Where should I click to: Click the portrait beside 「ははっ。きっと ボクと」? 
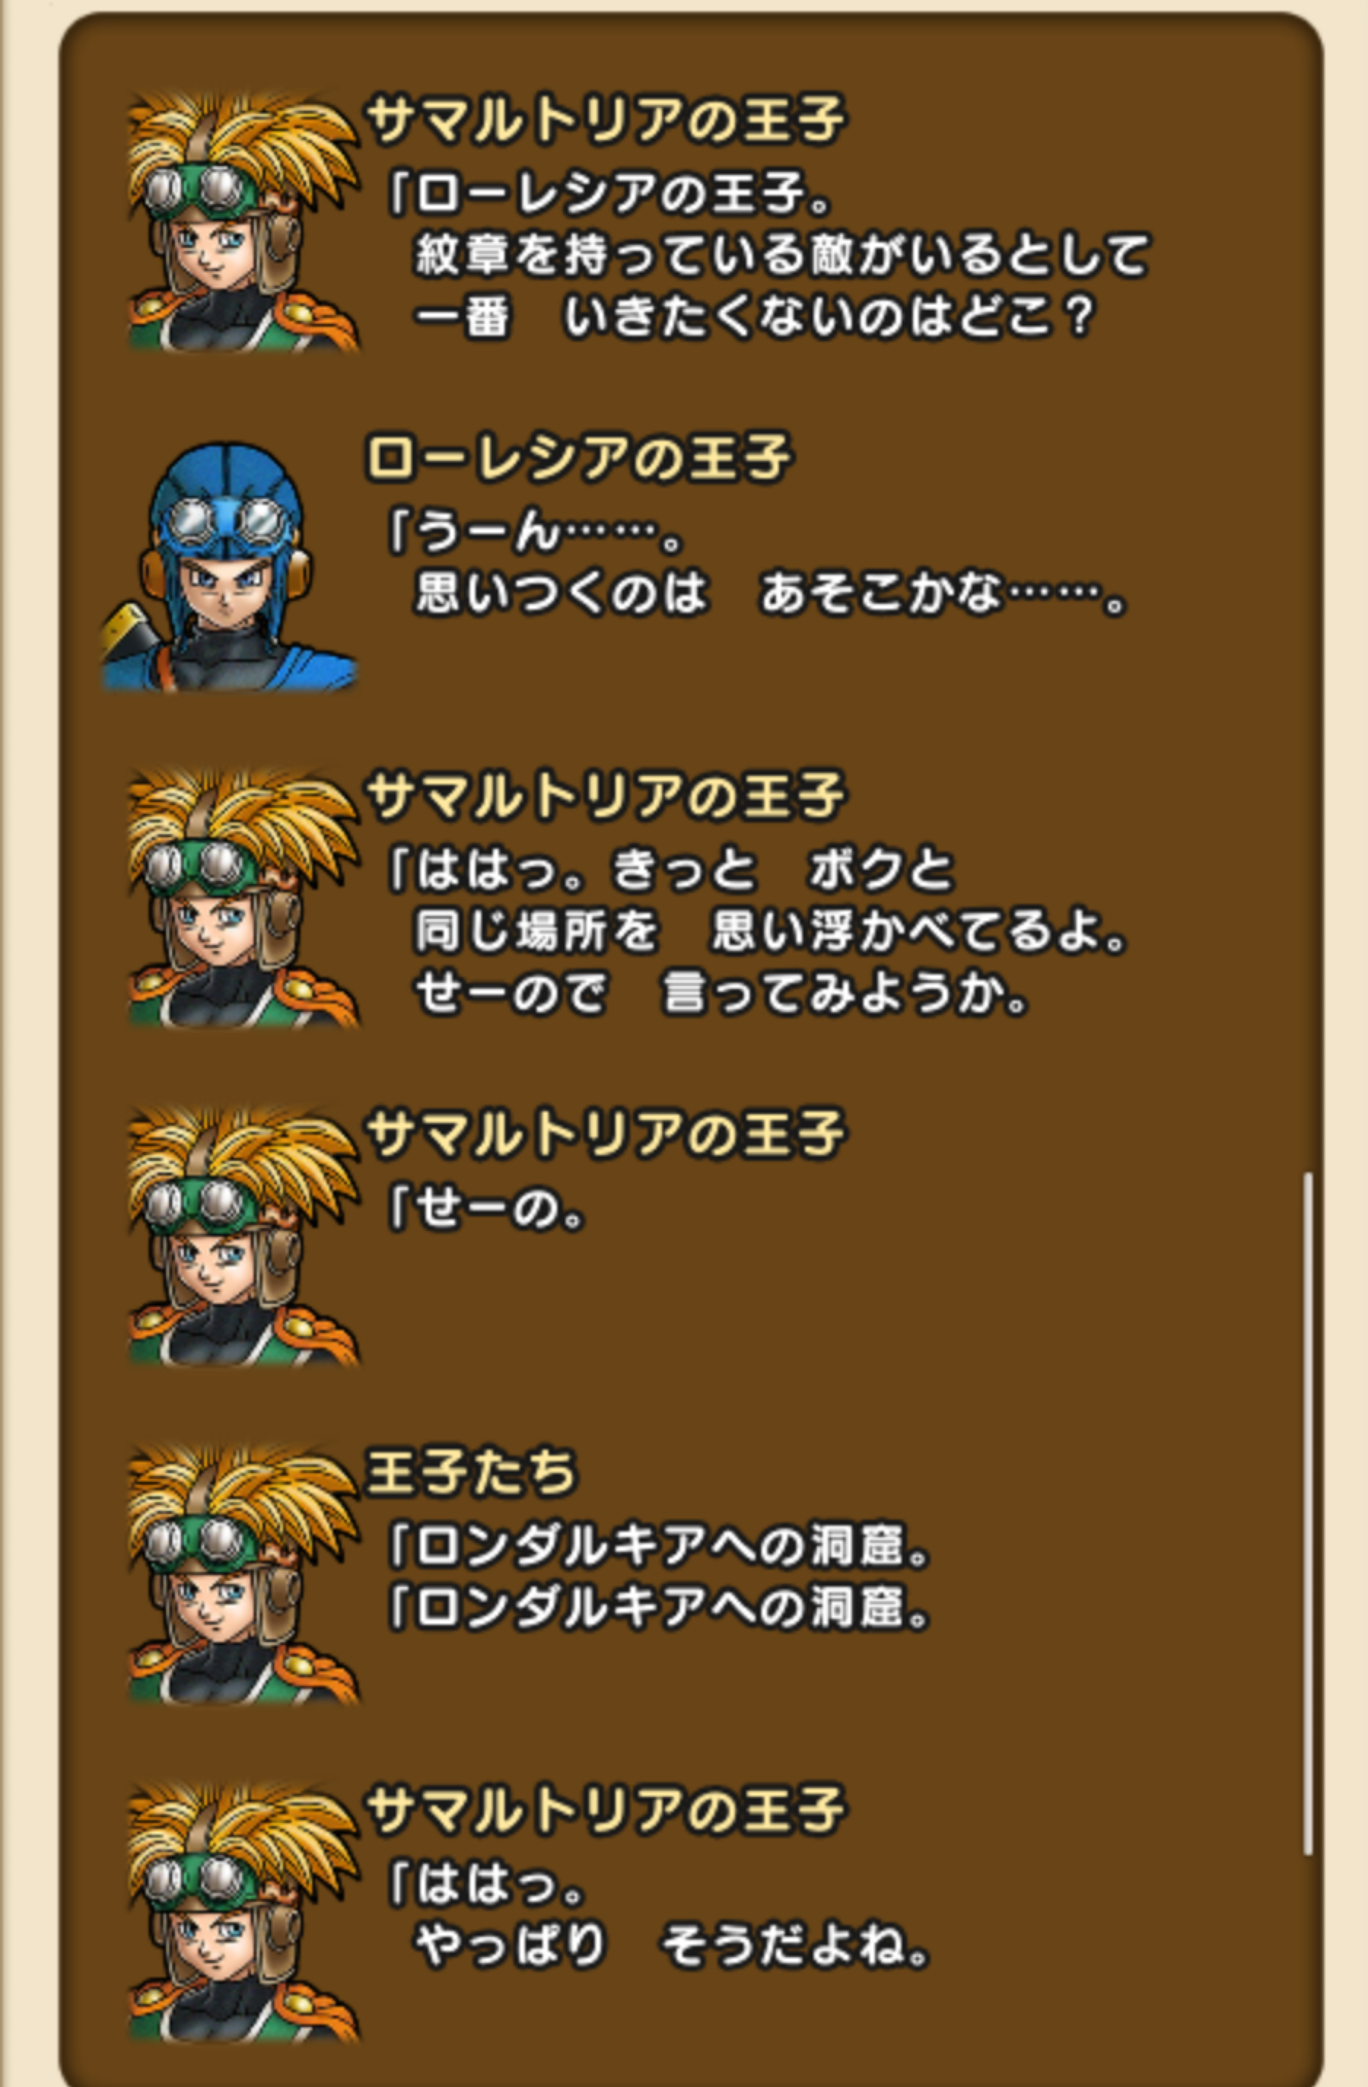[243, 897]
